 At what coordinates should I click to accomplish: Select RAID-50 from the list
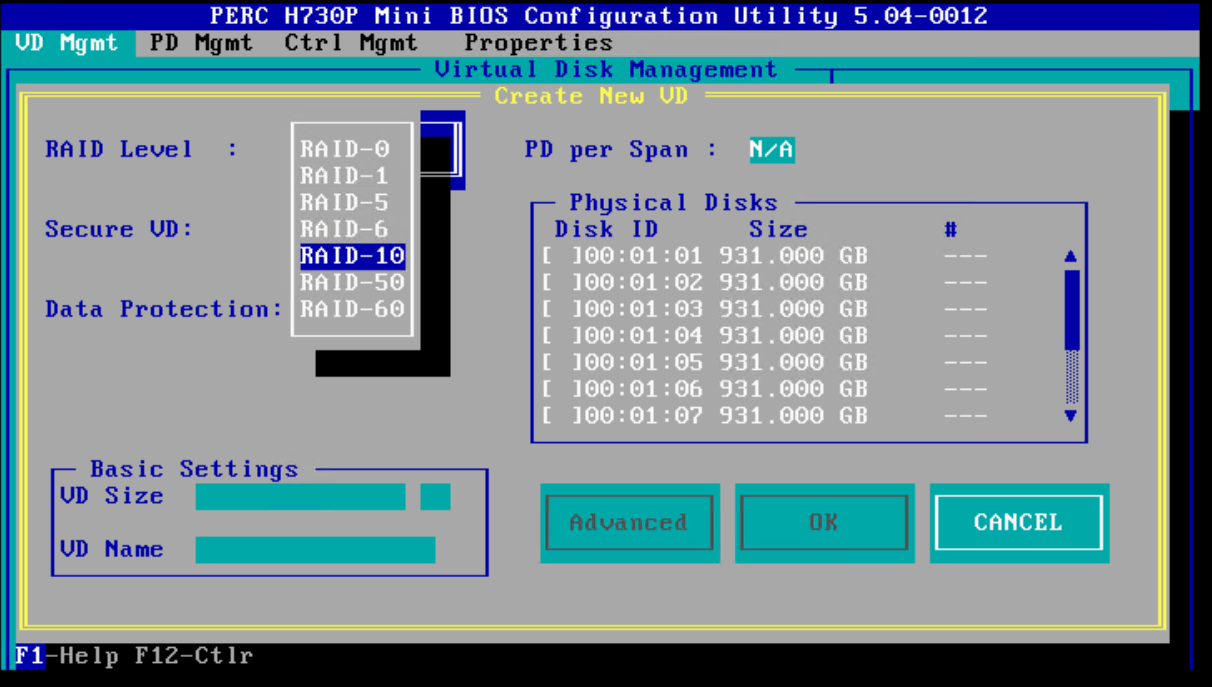click(352, 283)
